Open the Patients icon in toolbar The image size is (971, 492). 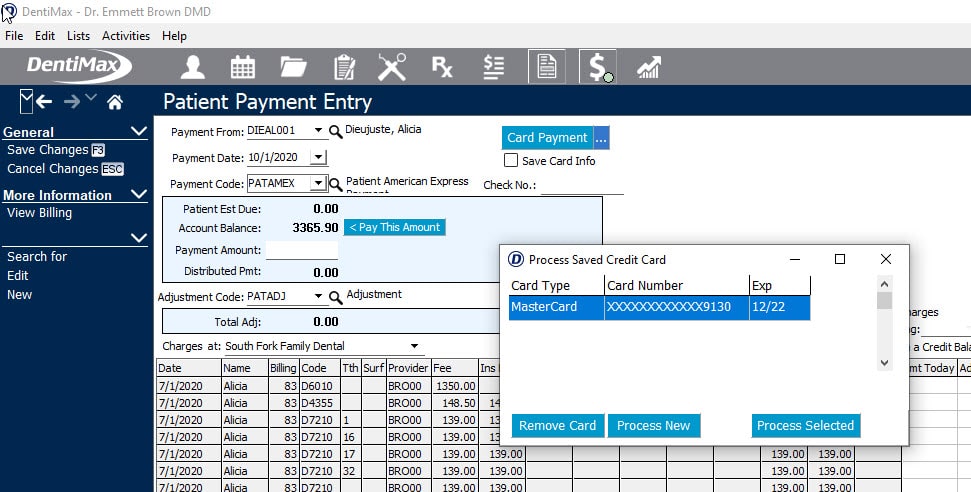coord(193,67)
